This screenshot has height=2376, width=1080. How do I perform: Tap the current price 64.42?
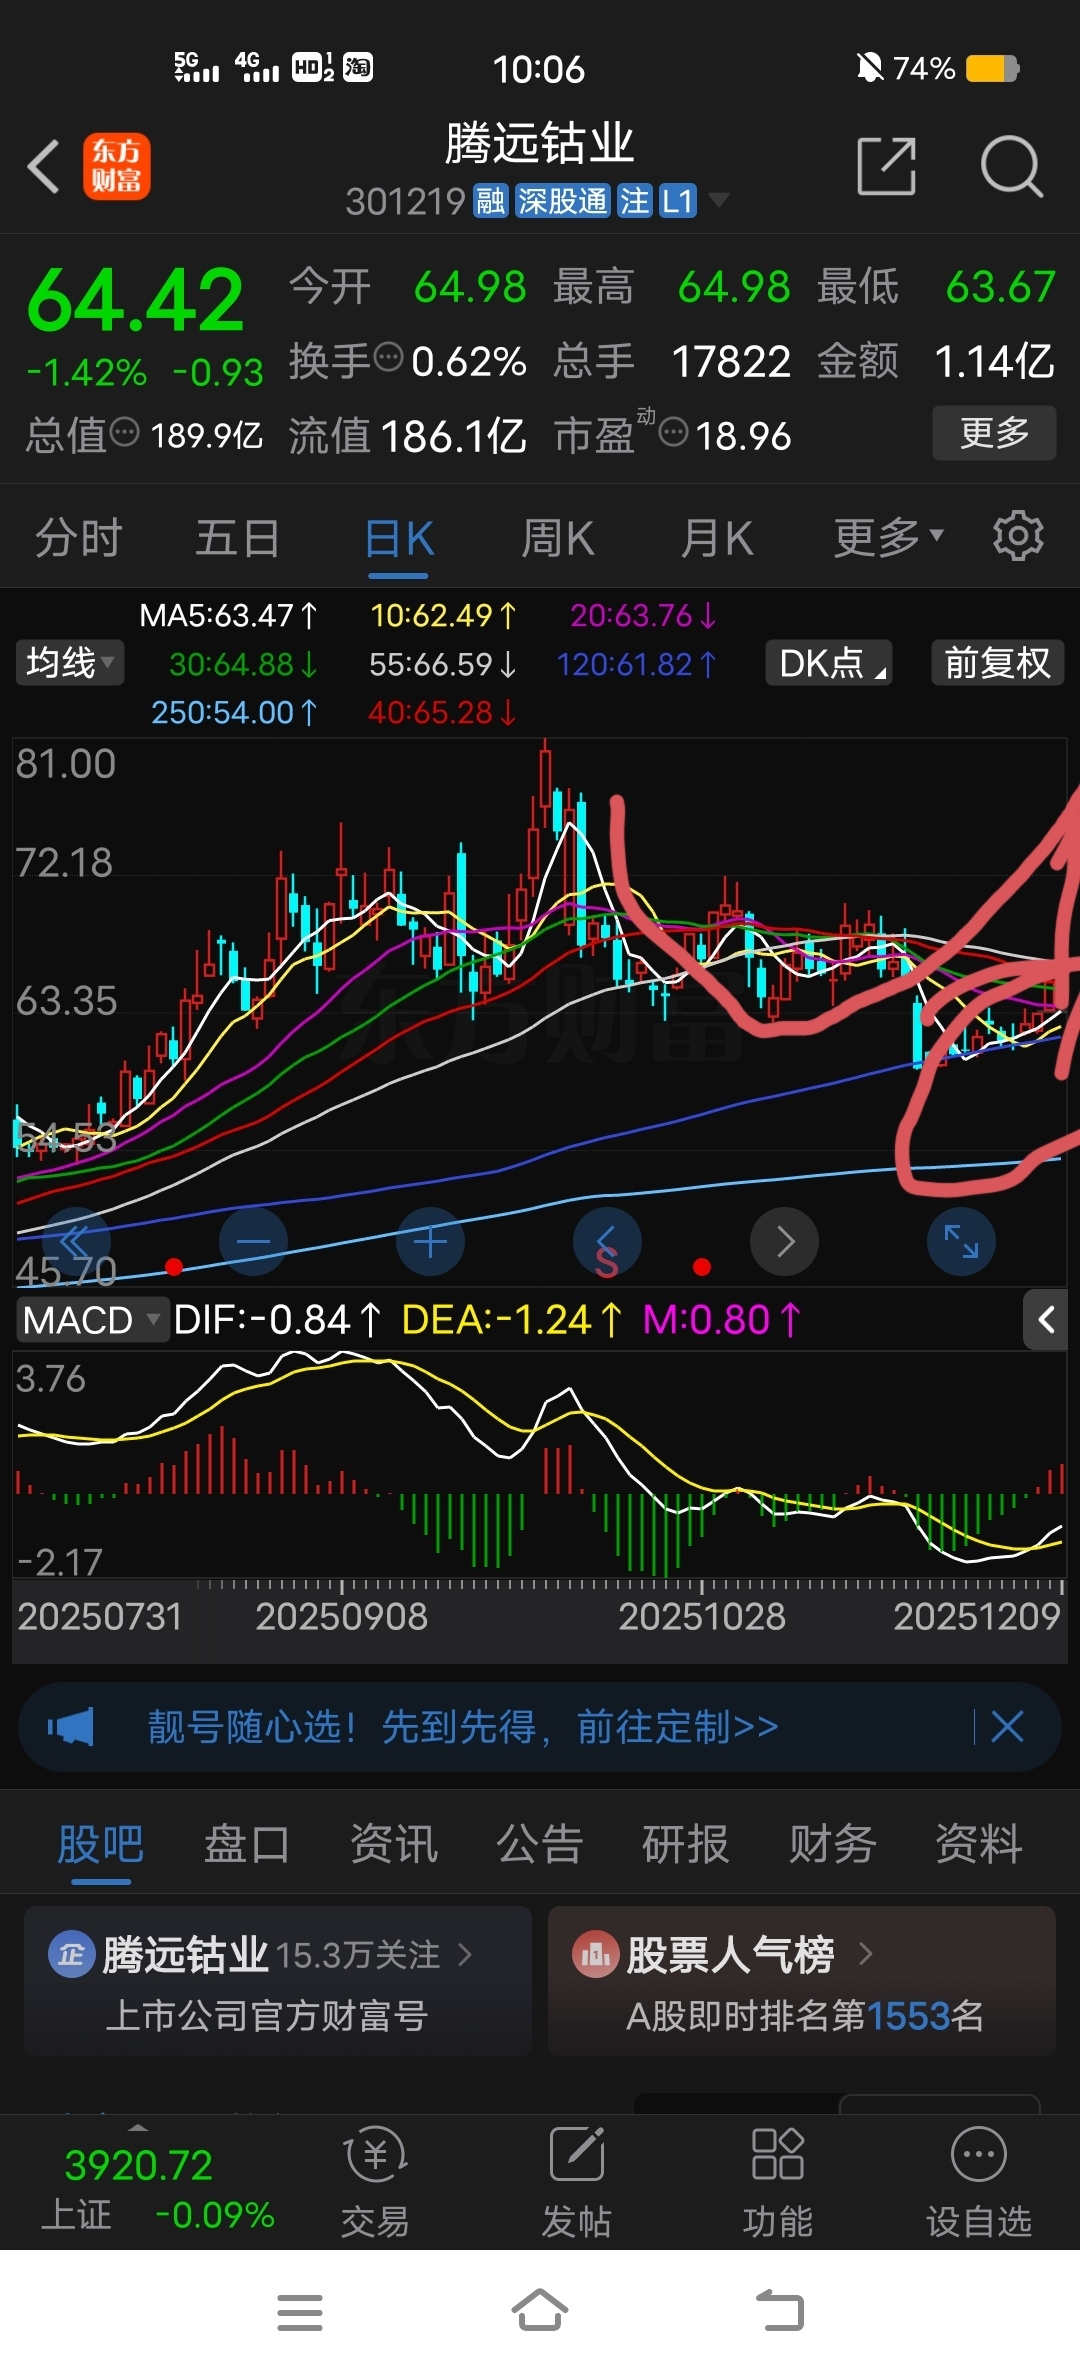tap(136, 300)
